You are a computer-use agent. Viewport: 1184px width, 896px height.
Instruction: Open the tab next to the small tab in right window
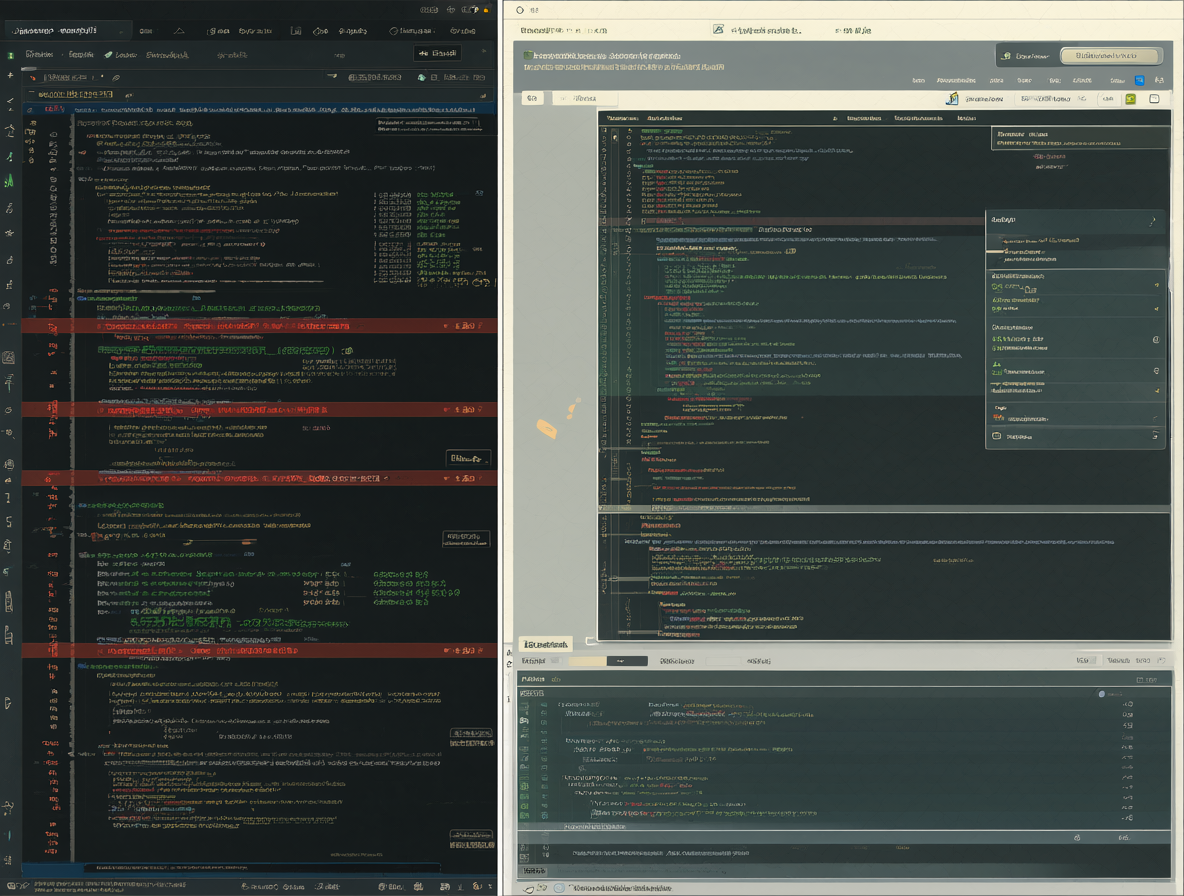(x=585, y=99)
